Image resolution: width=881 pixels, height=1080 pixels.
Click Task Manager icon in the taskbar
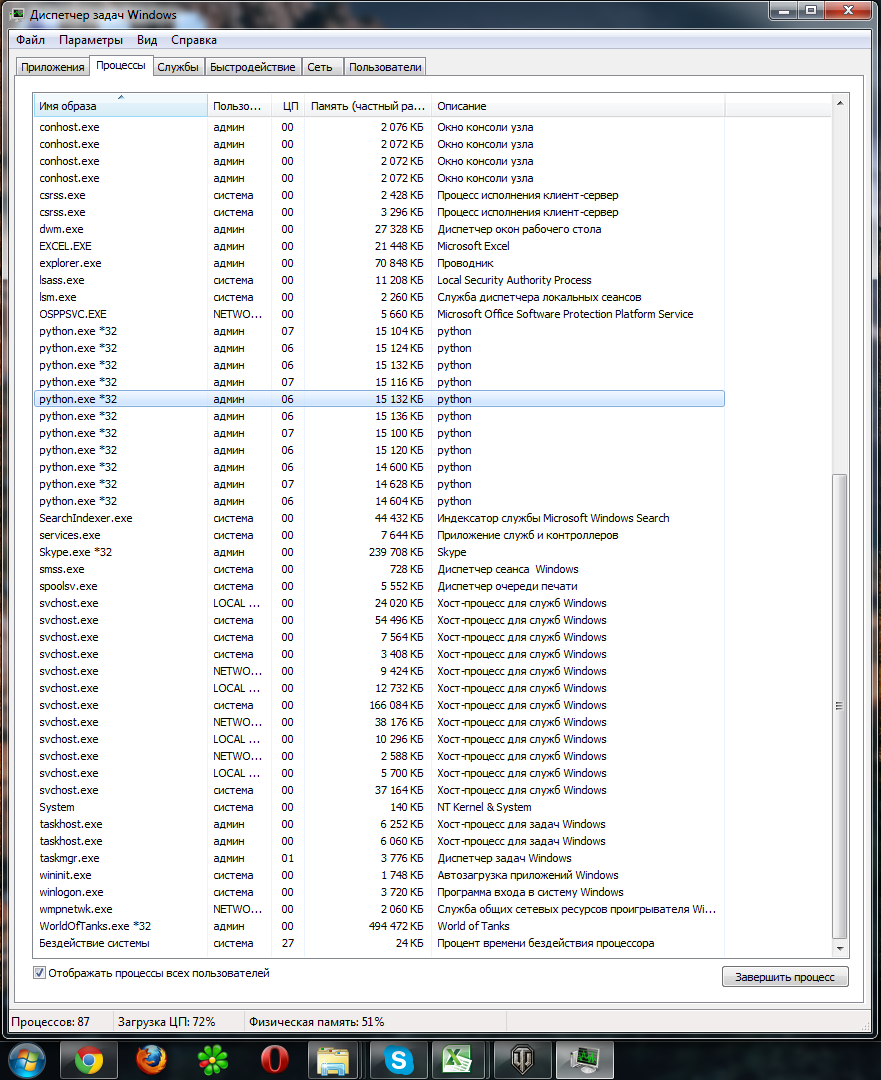(585, 1060)
